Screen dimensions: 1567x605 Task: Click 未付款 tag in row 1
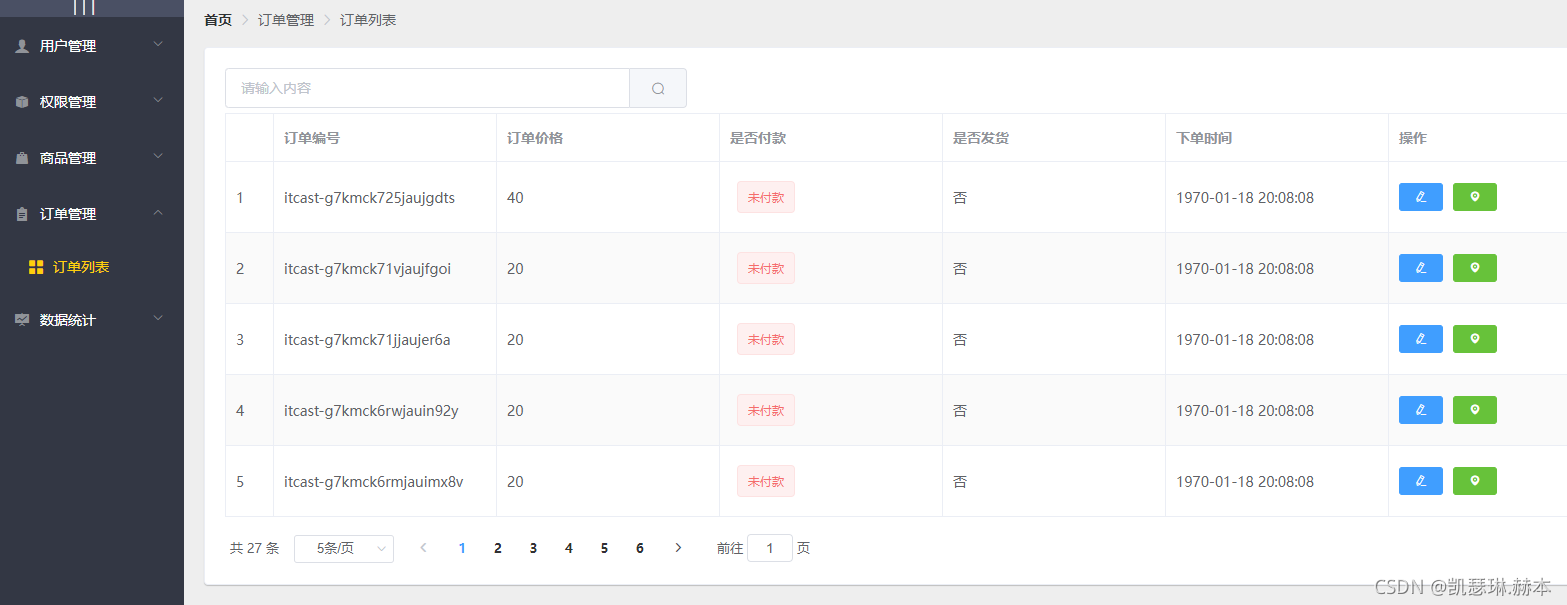(x=766, y=197)
